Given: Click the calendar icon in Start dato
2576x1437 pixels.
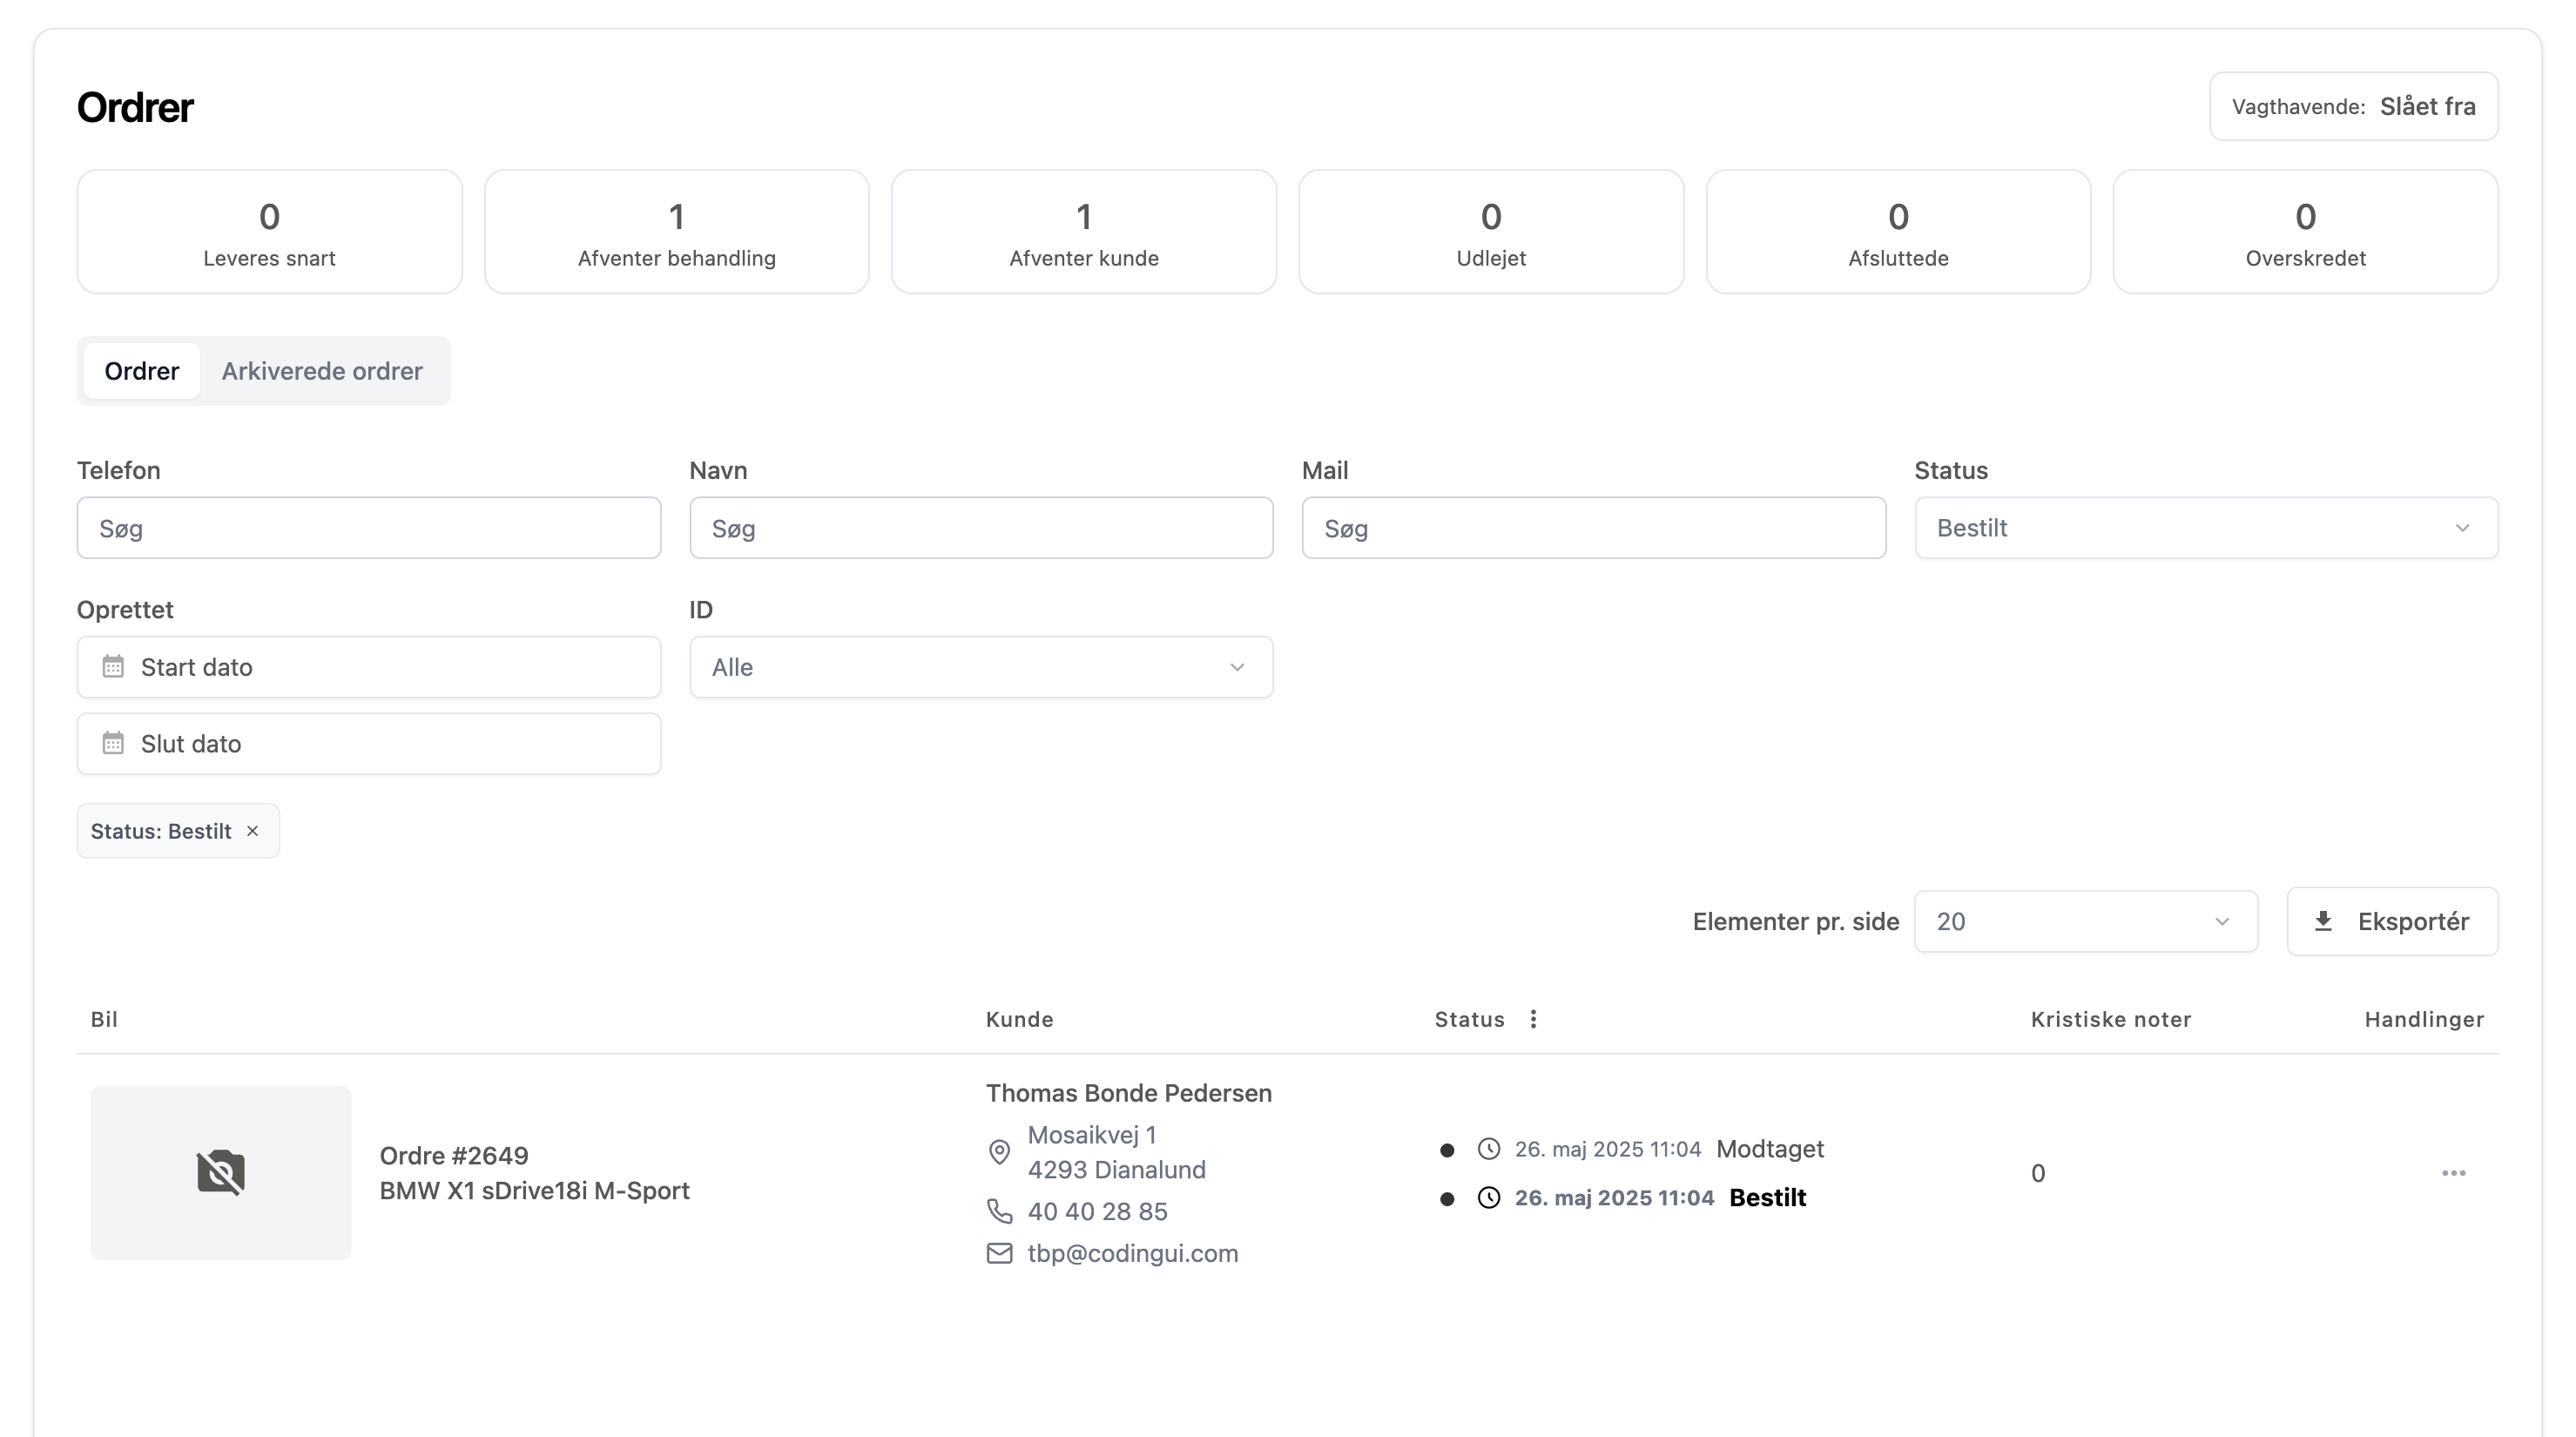Looking at the screenshot, I should (x=113, y=667).
